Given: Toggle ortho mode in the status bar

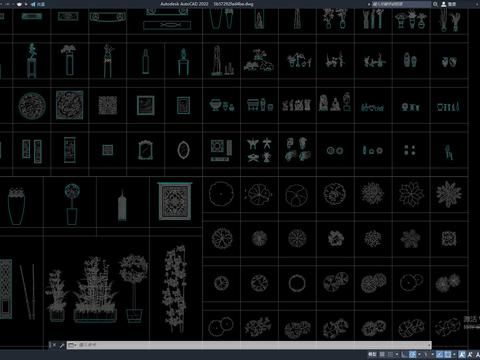Looking at the screenshot, I should pos(404,354).
